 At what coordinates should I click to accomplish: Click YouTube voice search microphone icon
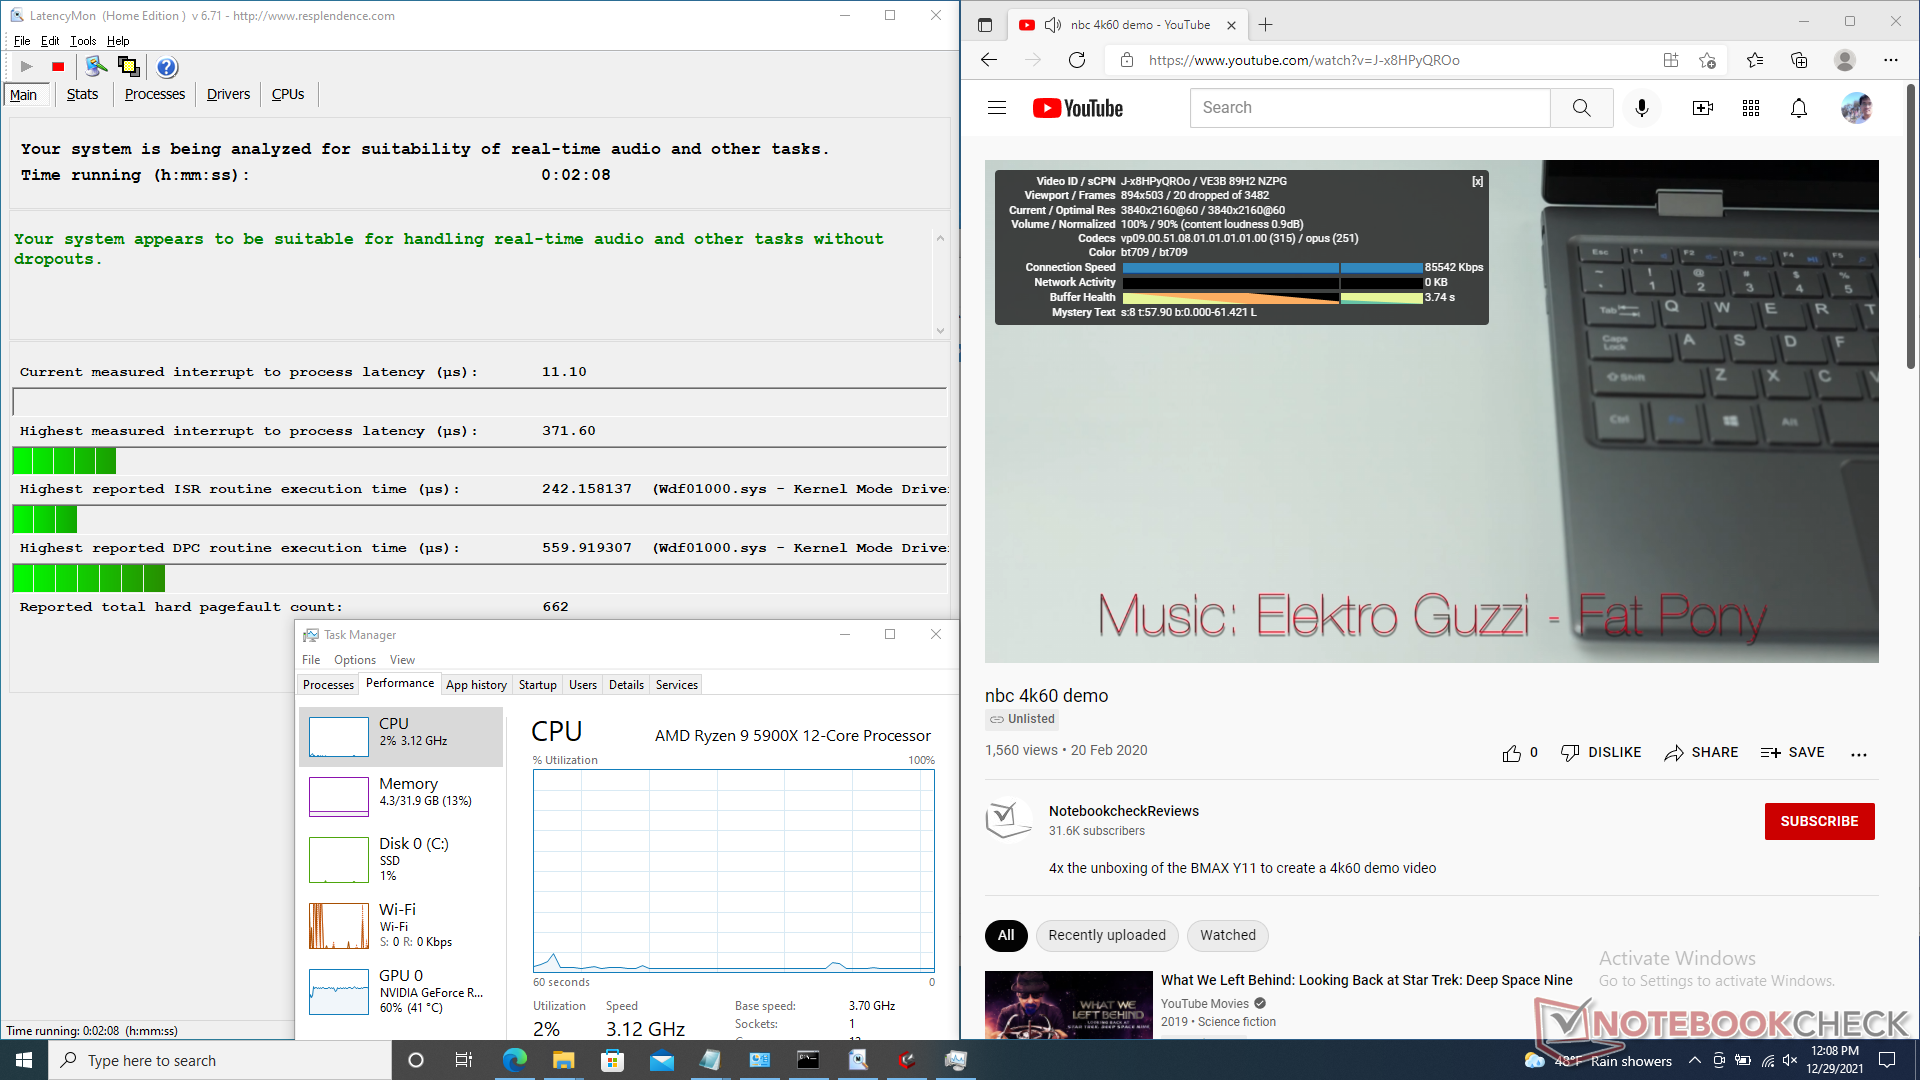tap(1641, 108)
